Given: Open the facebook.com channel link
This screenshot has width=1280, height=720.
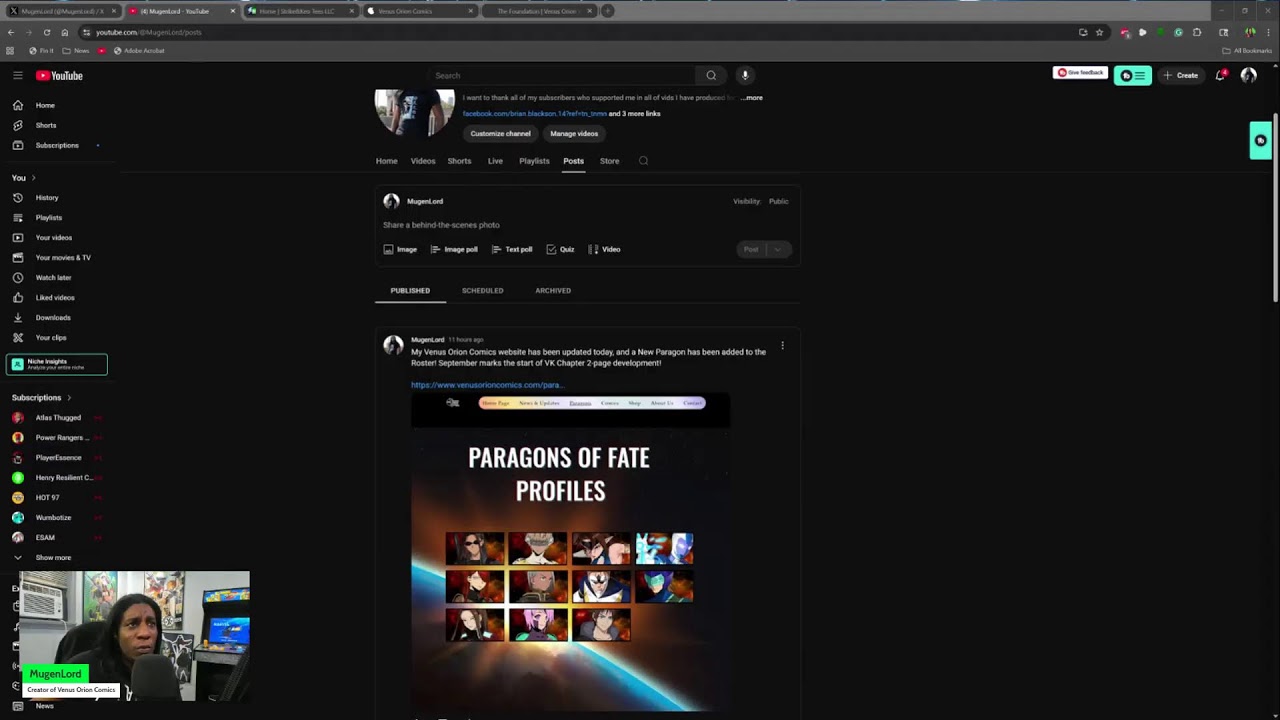Looking at the screenshot, I should pos(534,114).
